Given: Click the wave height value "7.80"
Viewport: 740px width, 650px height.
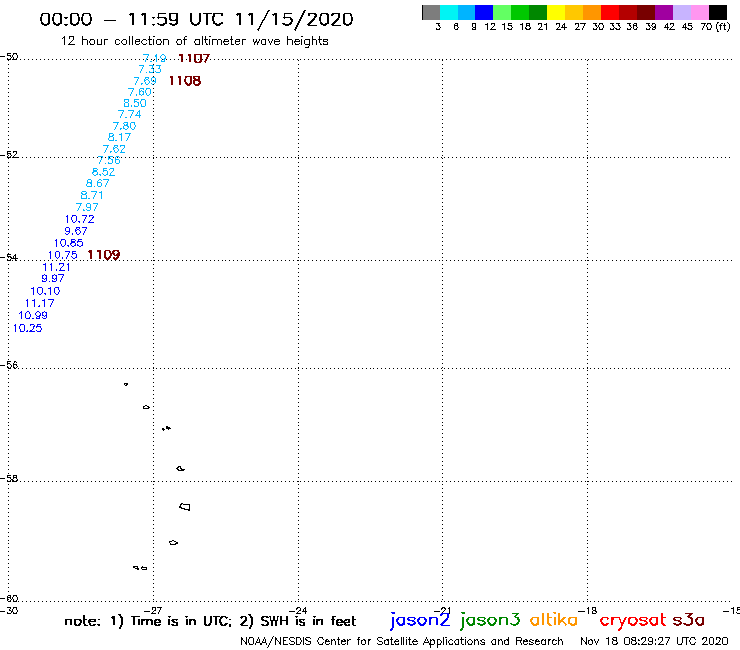Looking at the screenshot, I should point(125,126).
